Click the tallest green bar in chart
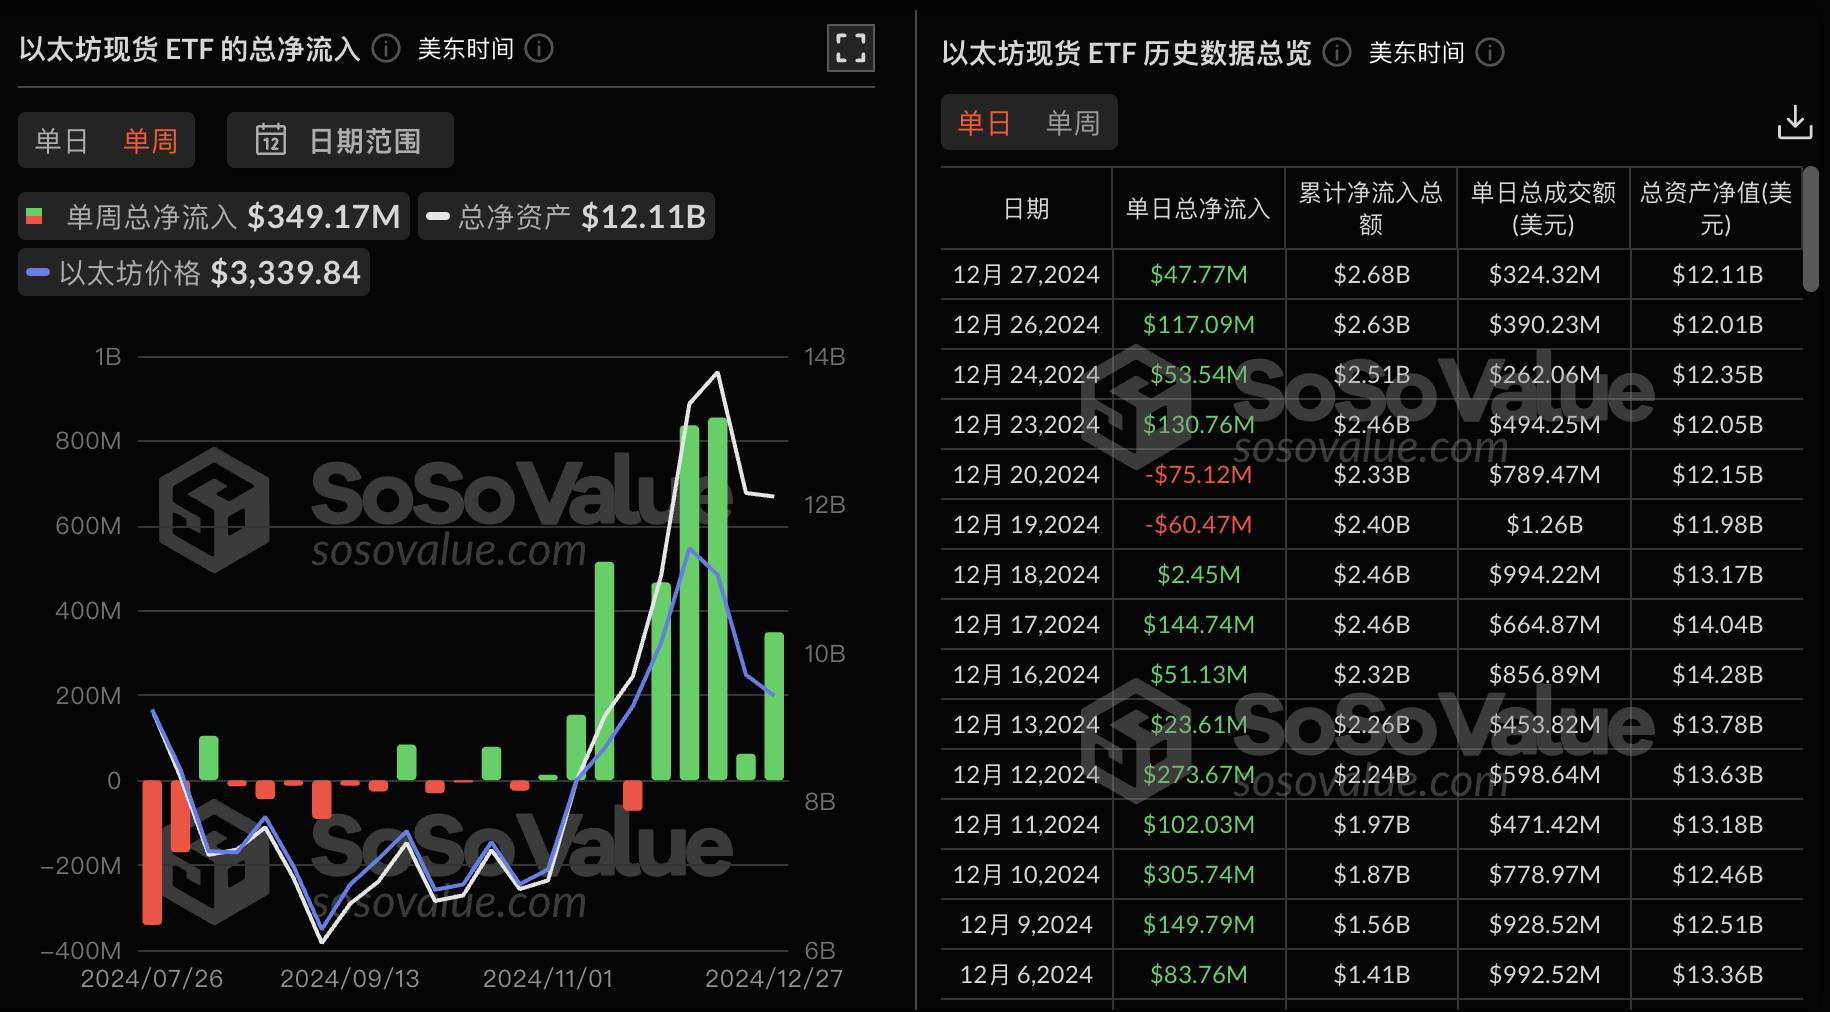Image resolution: width=1830 pixels, height=1012 pixels. 717,600
